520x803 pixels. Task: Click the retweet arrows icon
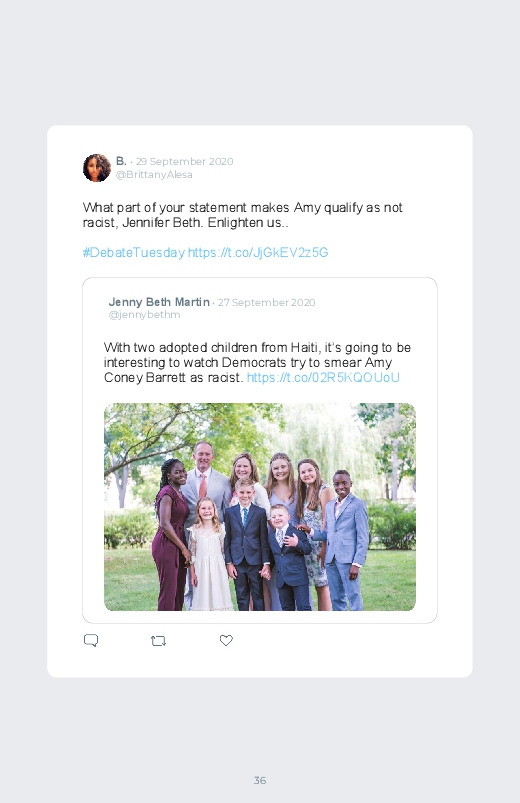(x=158, y=641)
